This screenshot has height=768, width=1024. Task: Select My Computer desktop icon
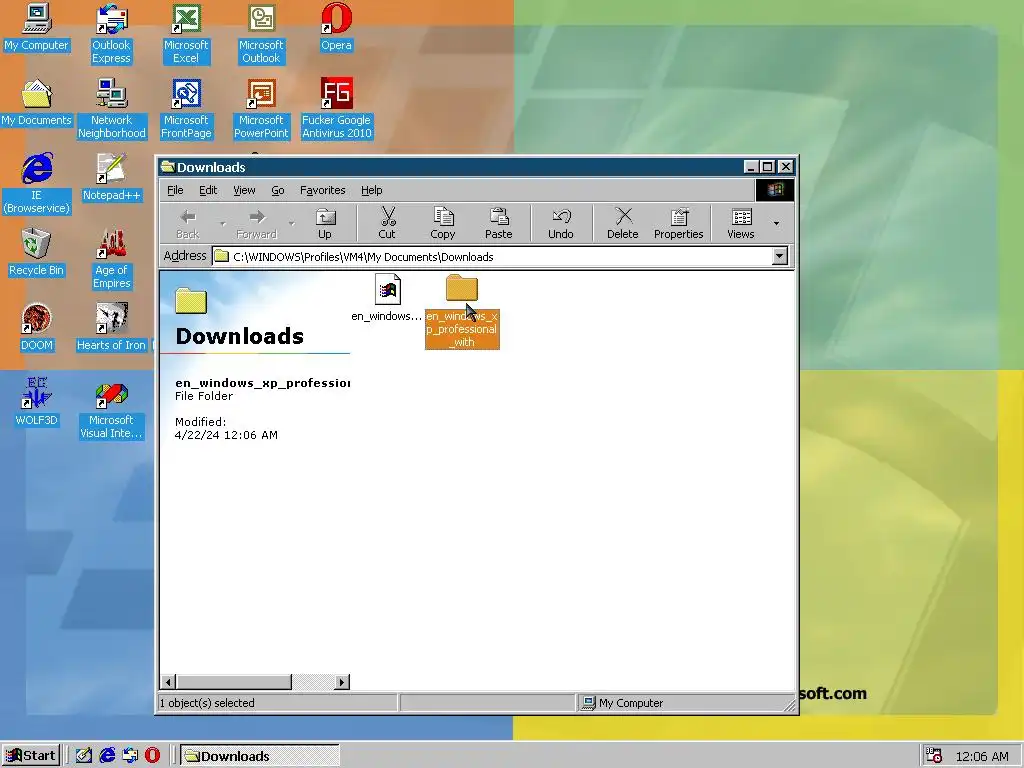(x=36, y=27)
